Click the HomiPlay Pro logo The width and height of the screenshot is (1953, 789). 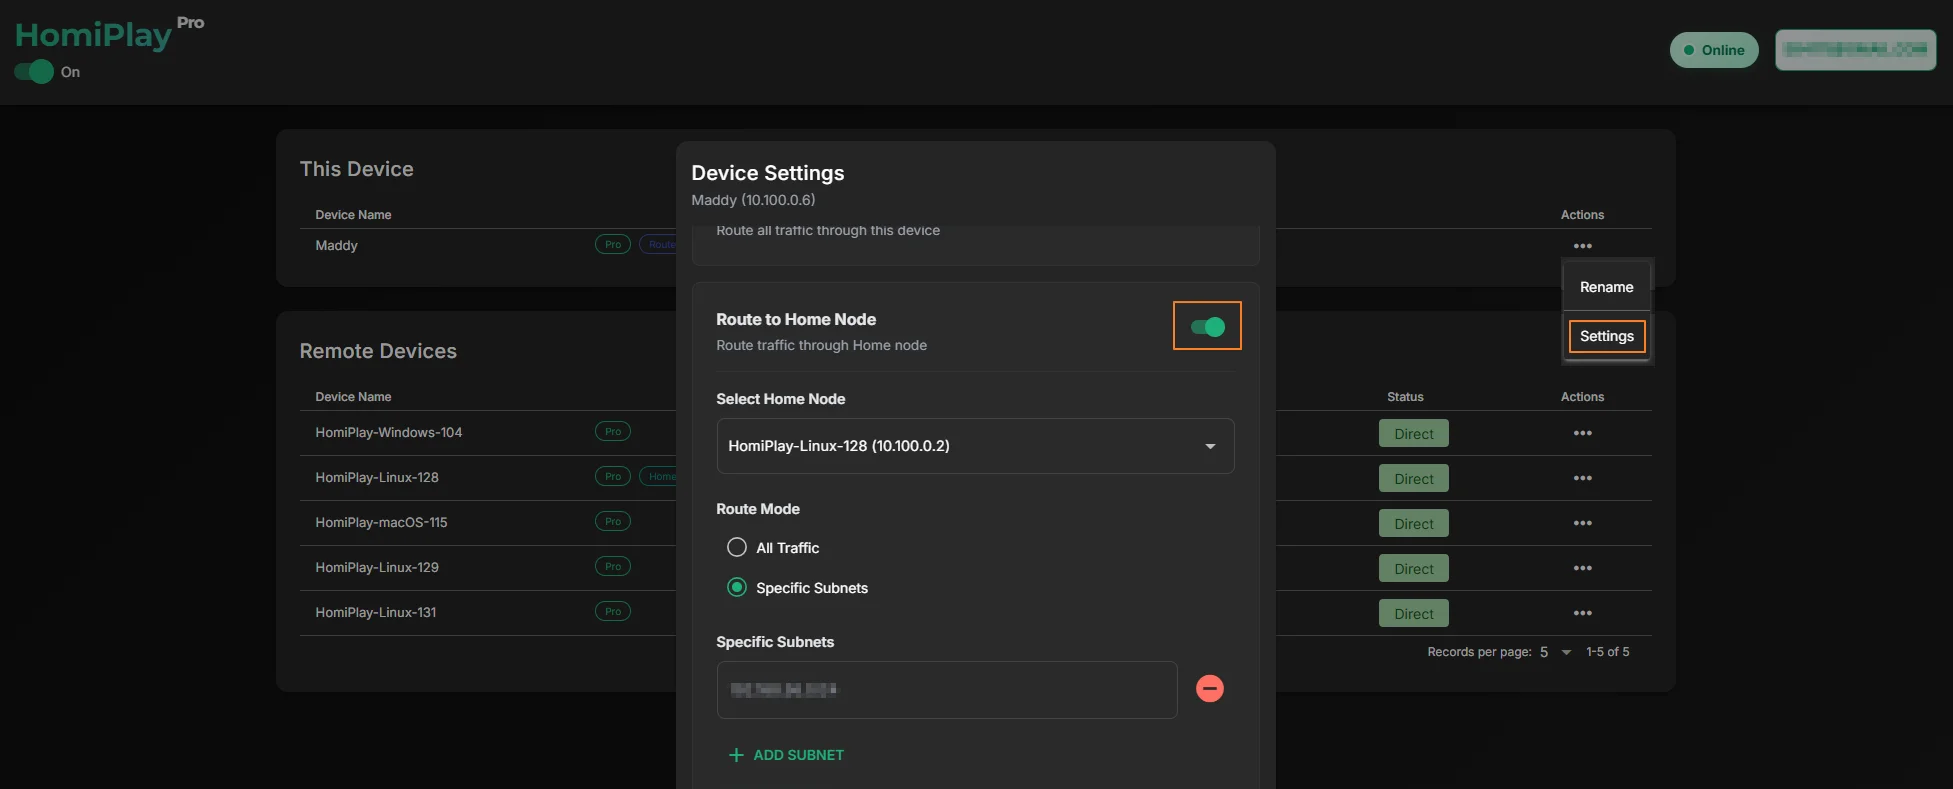[x=109, y=34]
